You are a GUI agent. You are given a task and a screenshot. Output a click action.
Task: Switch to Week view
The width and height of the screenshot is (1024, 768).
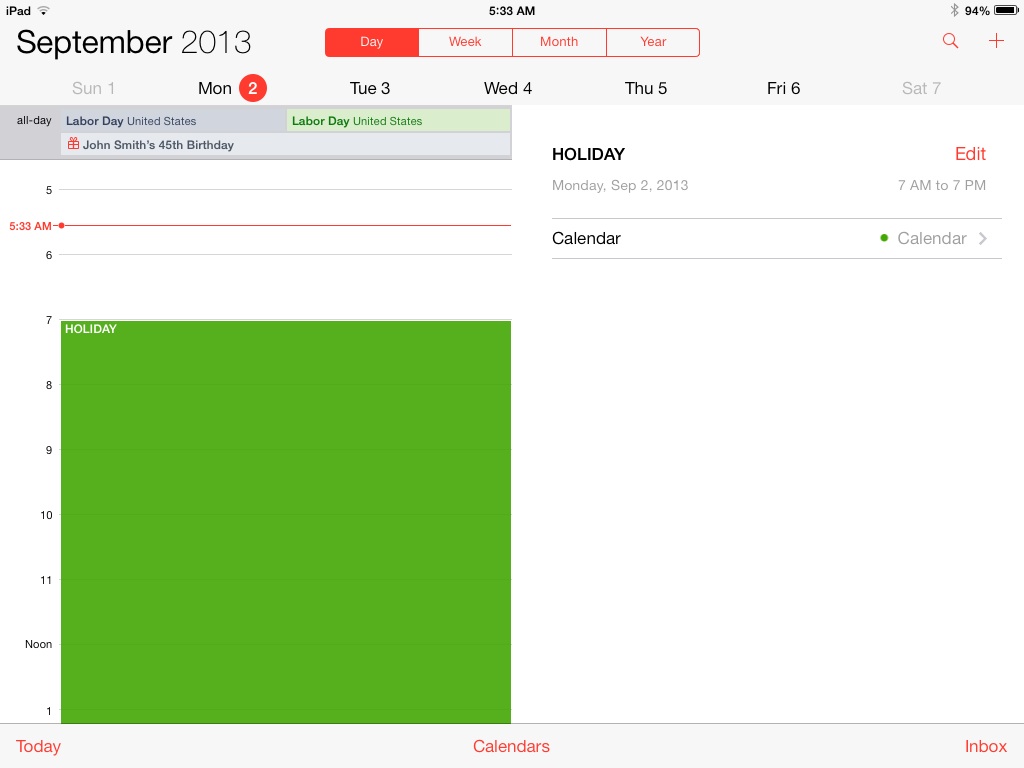click(465, 42)
